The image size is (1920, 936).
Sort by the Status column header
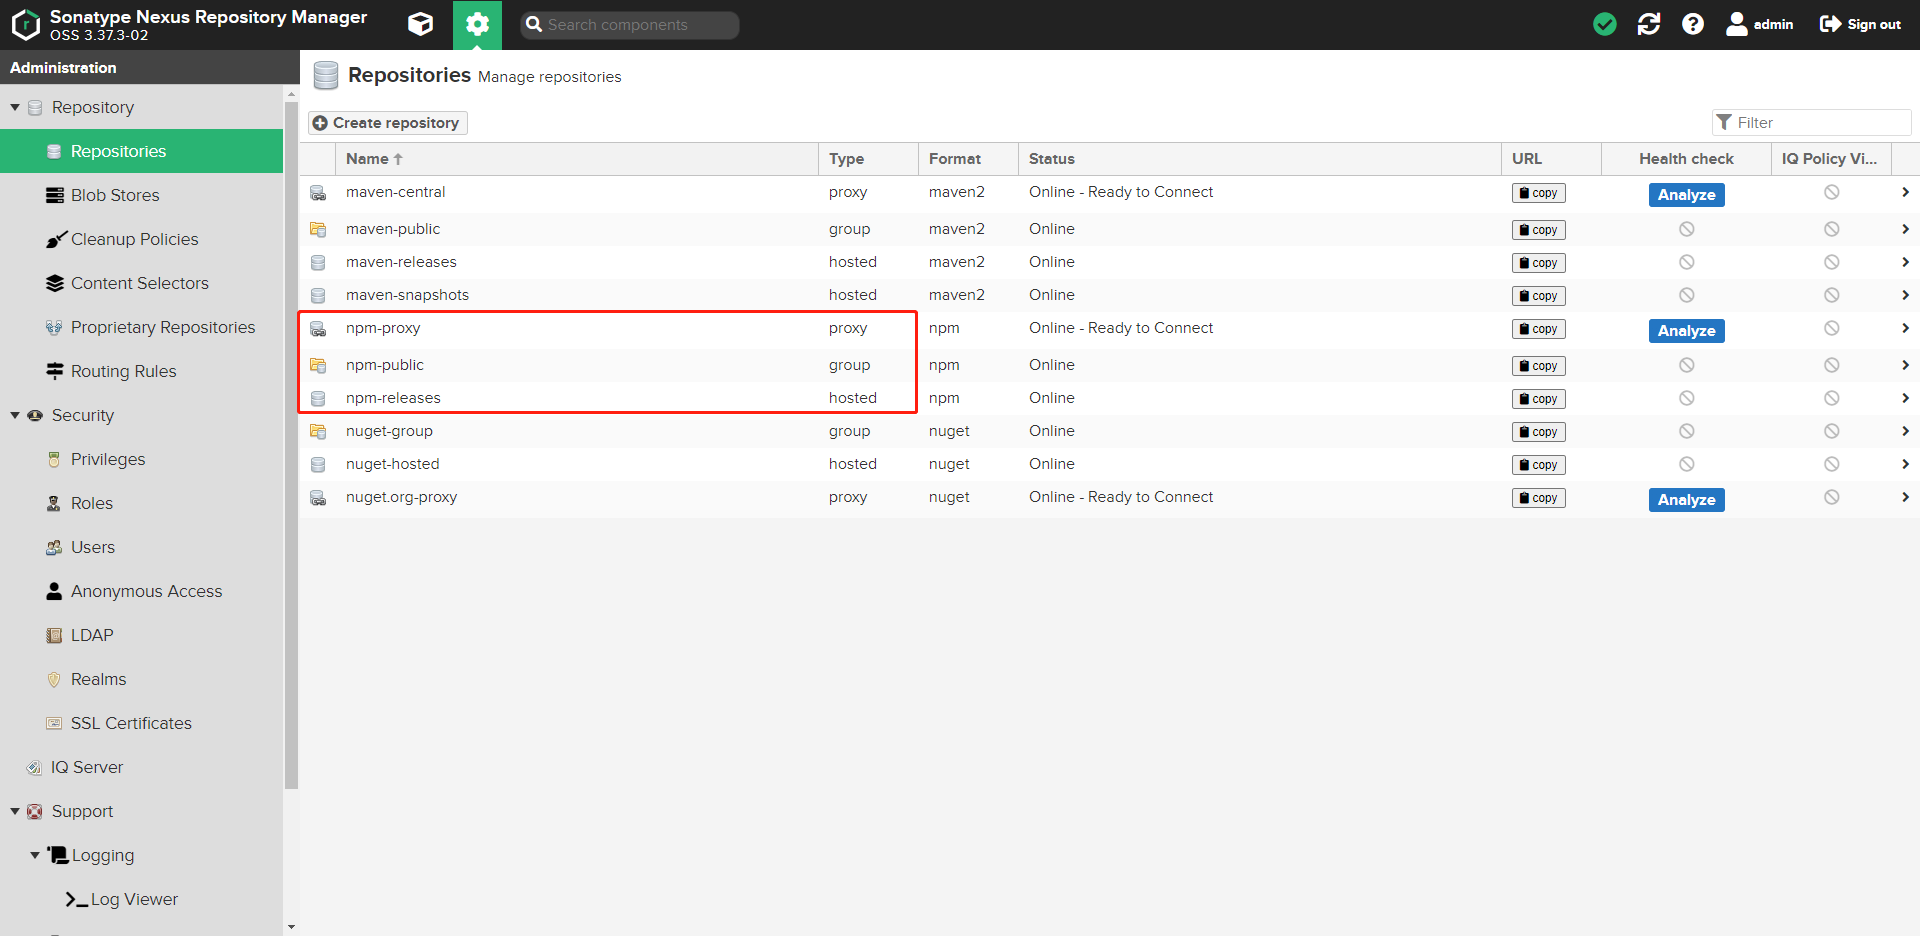(1260, 159)
